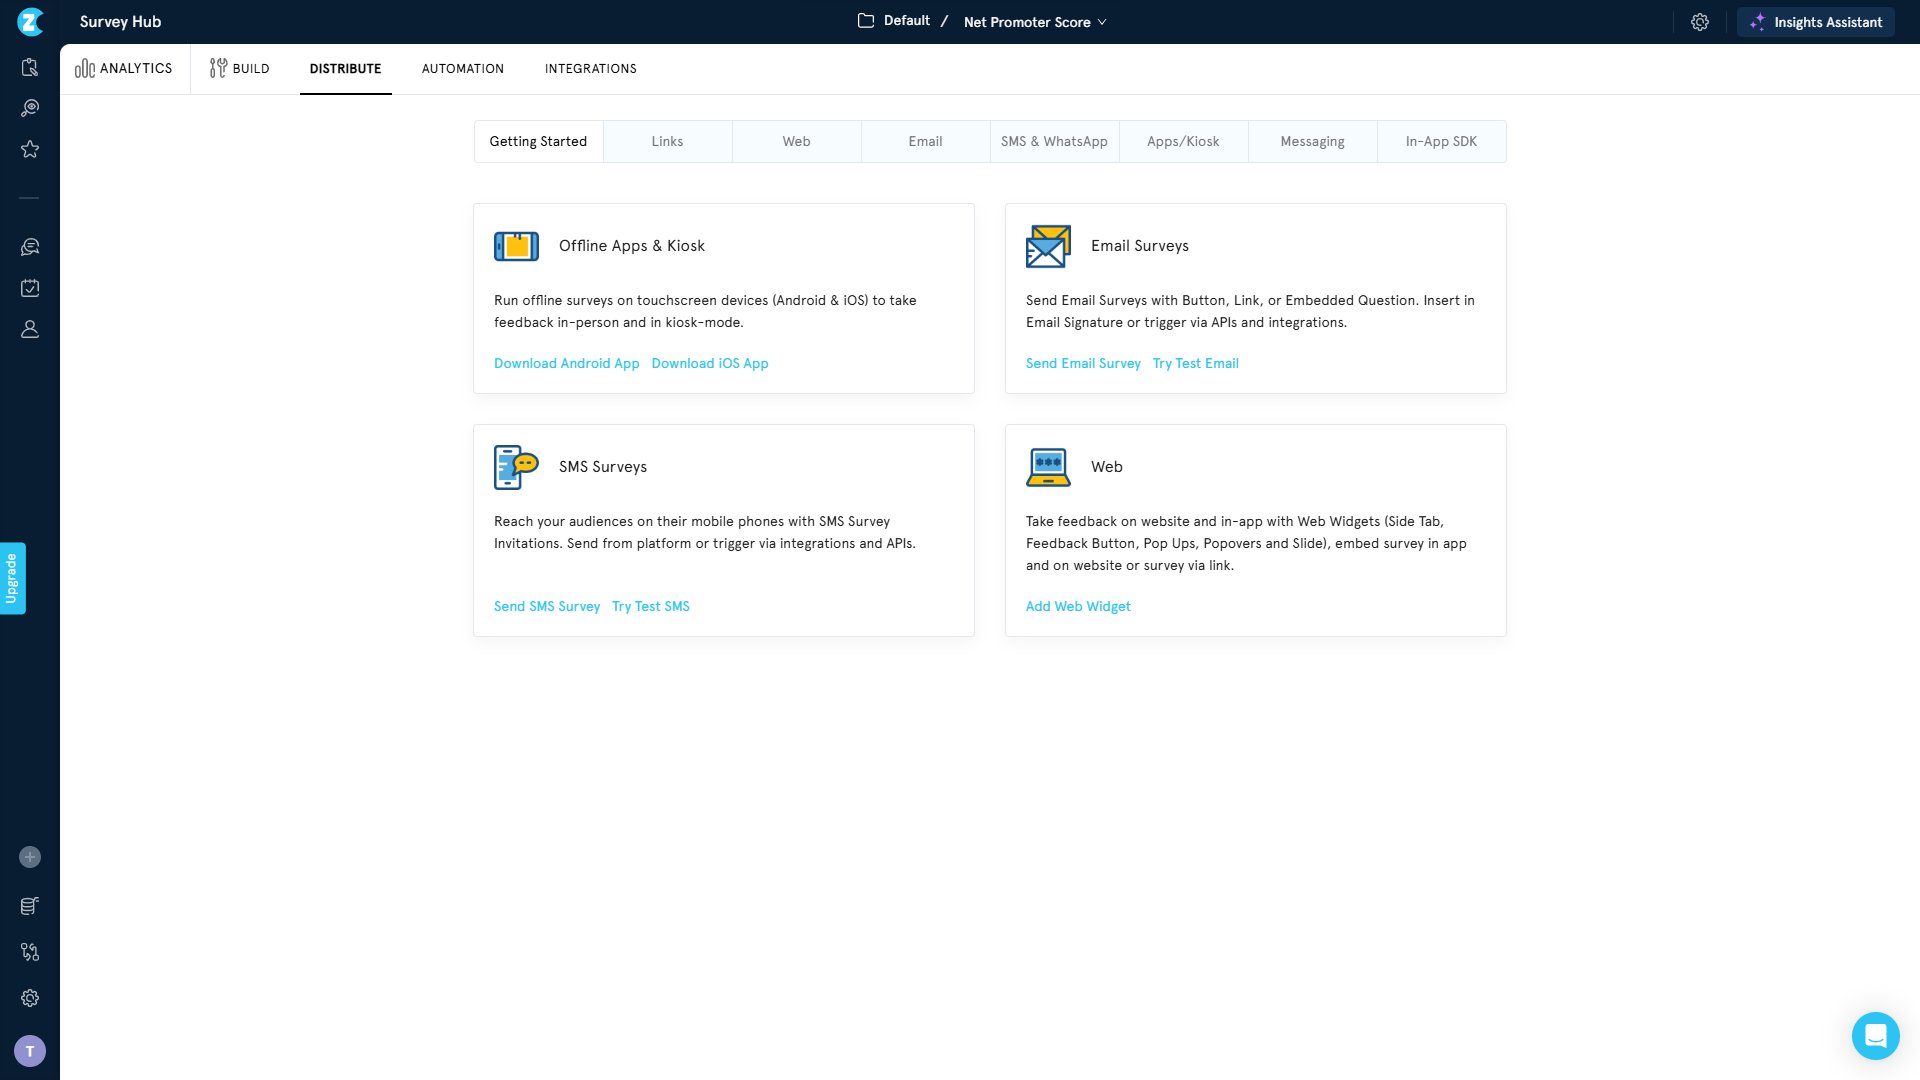Open the support chat bubble widget
Screen dimensions: 1920x1080
pyautogui.click(x=1876, y=1036)
